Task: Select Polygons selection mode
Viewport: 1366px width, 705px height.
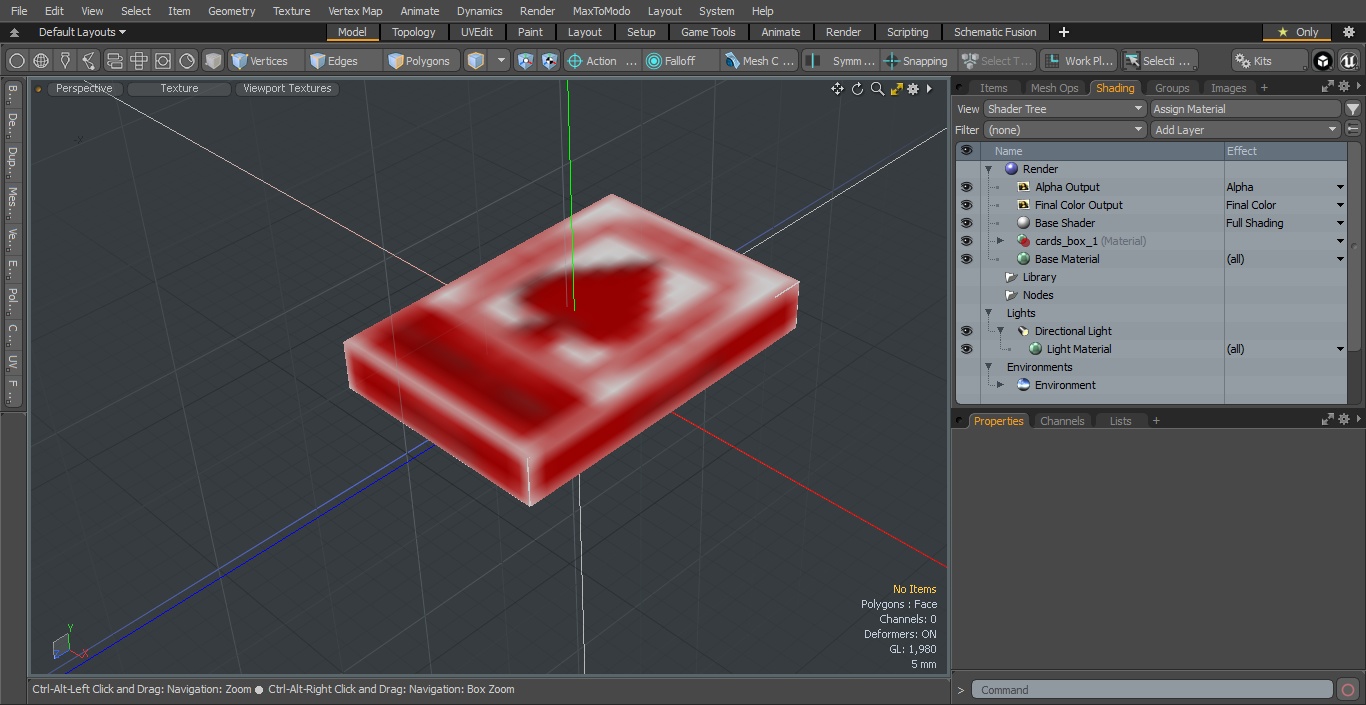Action: coord(422,61)
